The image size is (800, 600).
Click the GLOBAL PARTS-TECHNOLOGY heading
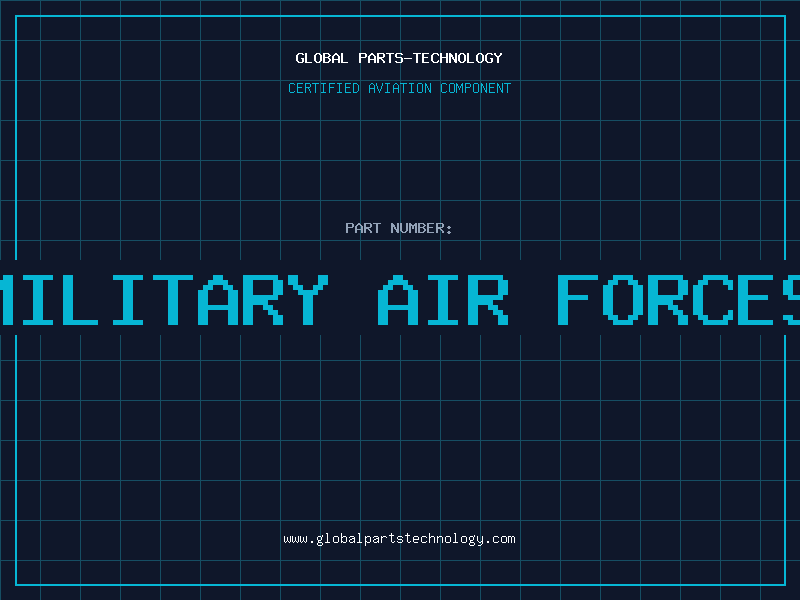click(399, 58)
